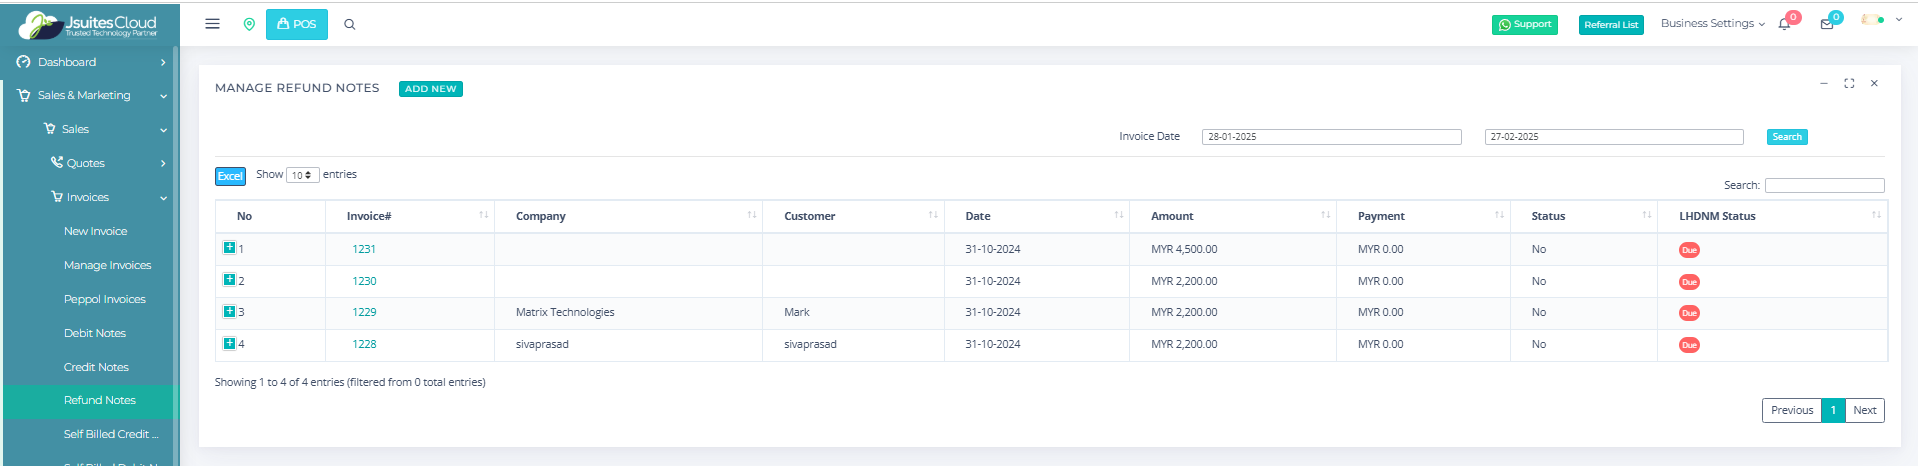Open the Business Settings dropdown
This screenshot has width=1918, height=466.
1712,24
